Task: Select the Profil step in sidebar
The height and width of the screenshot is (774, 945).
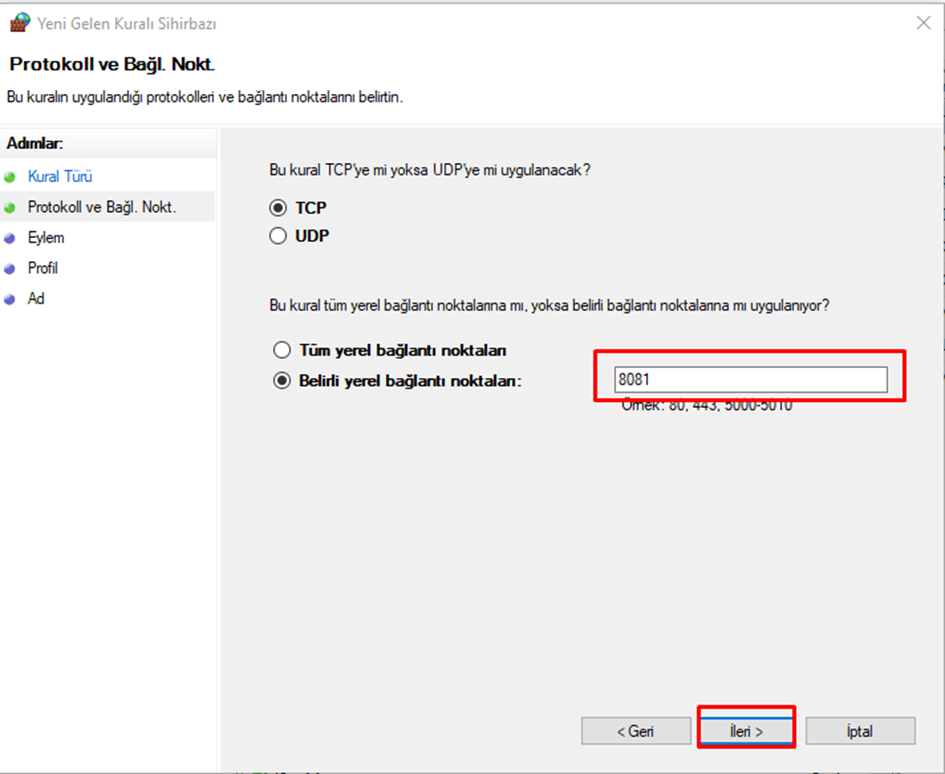Action: (42, 268)
